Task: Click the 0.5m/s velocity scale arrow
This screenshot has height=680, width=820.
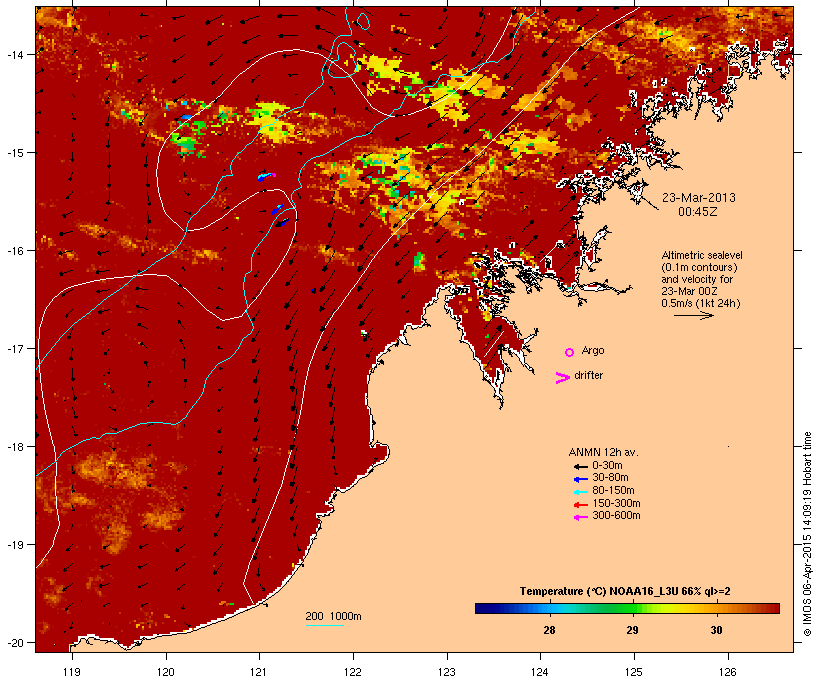Action: pyautogui.click(x=693, y=315)
